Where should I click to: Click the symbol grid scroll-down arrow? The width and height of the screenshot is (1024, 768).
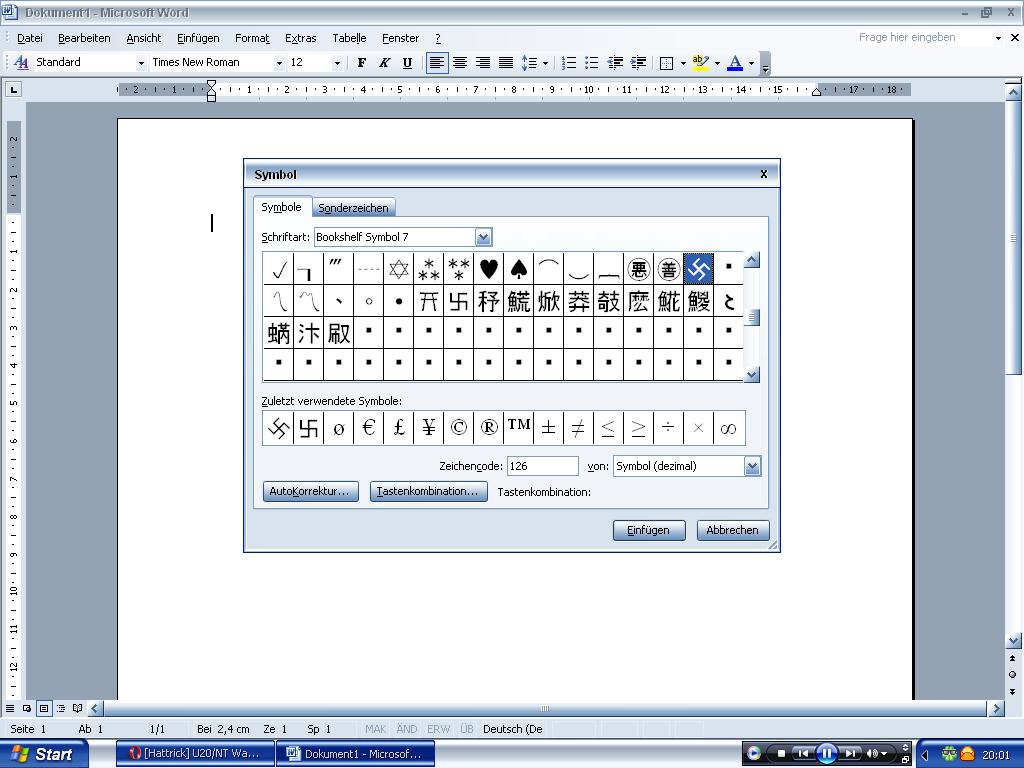click(752, 375)
